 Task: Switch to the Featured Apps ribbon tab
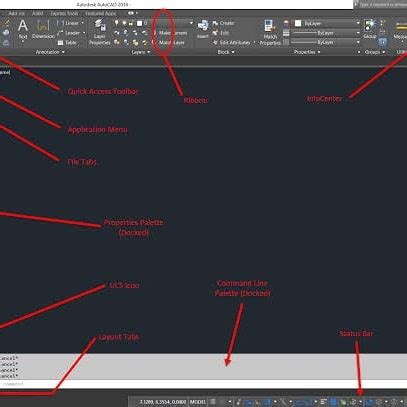coord(101,13)
